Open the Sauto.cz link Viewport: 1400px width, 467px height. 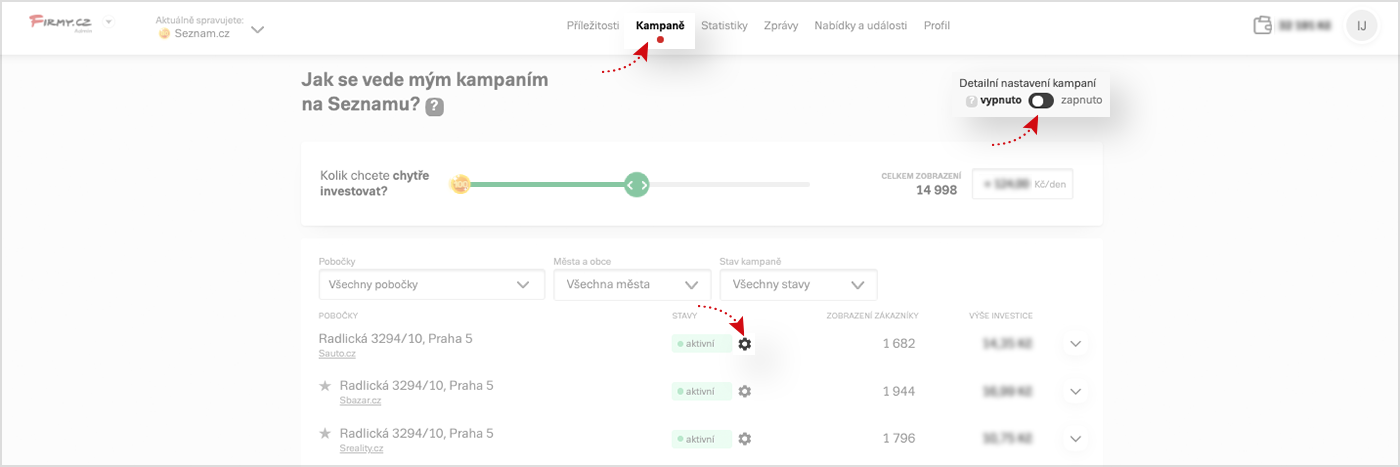pyautogui.click(x=337, y=354)
